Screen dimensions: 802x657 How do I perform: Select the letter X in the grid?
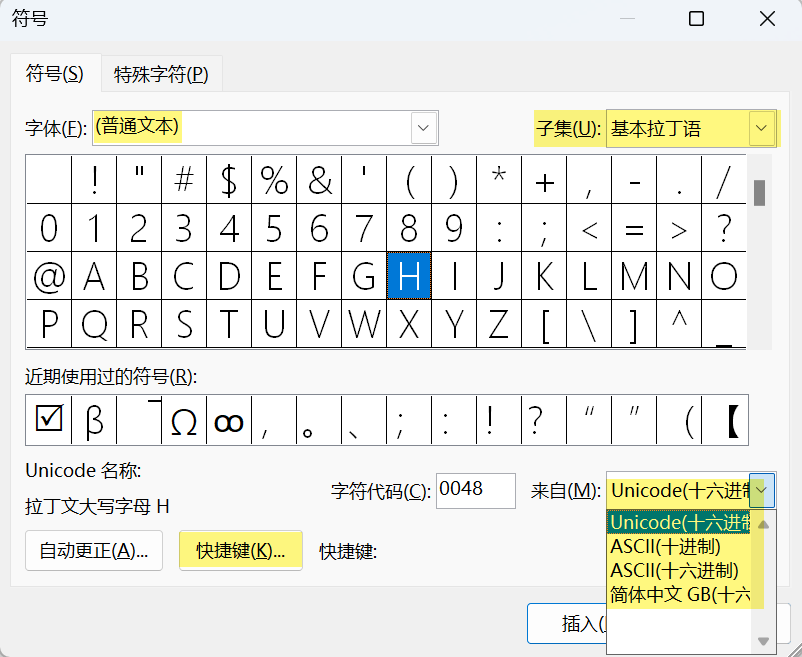point(409,324)
